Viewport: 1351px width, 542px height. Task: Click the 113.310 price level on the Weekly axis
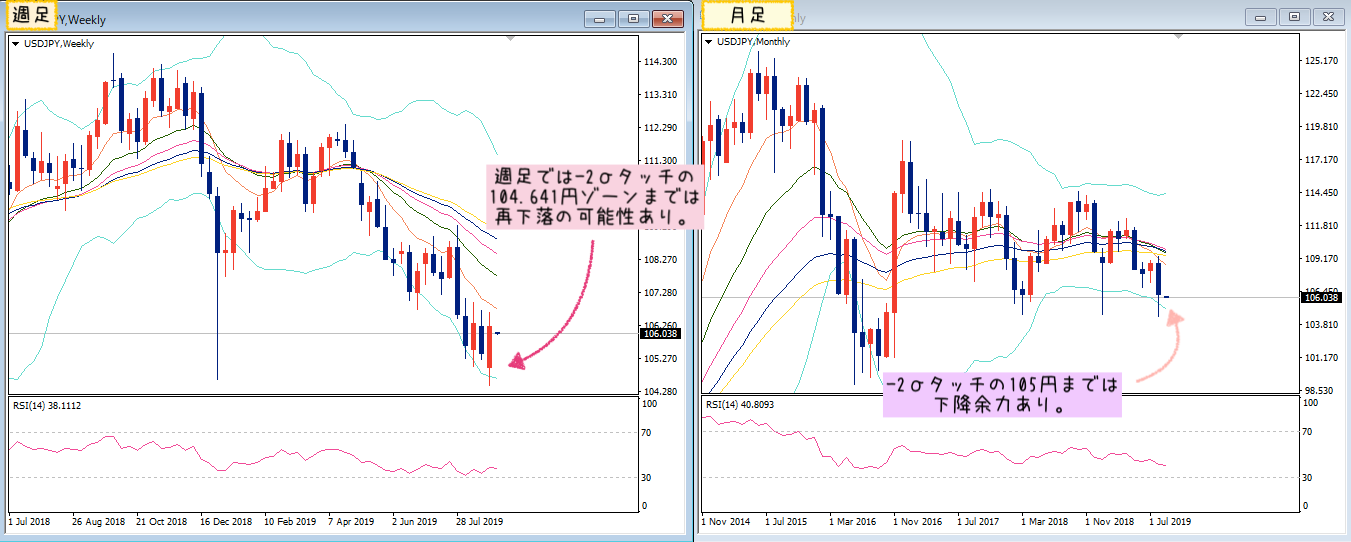click(x=663, y=95)
